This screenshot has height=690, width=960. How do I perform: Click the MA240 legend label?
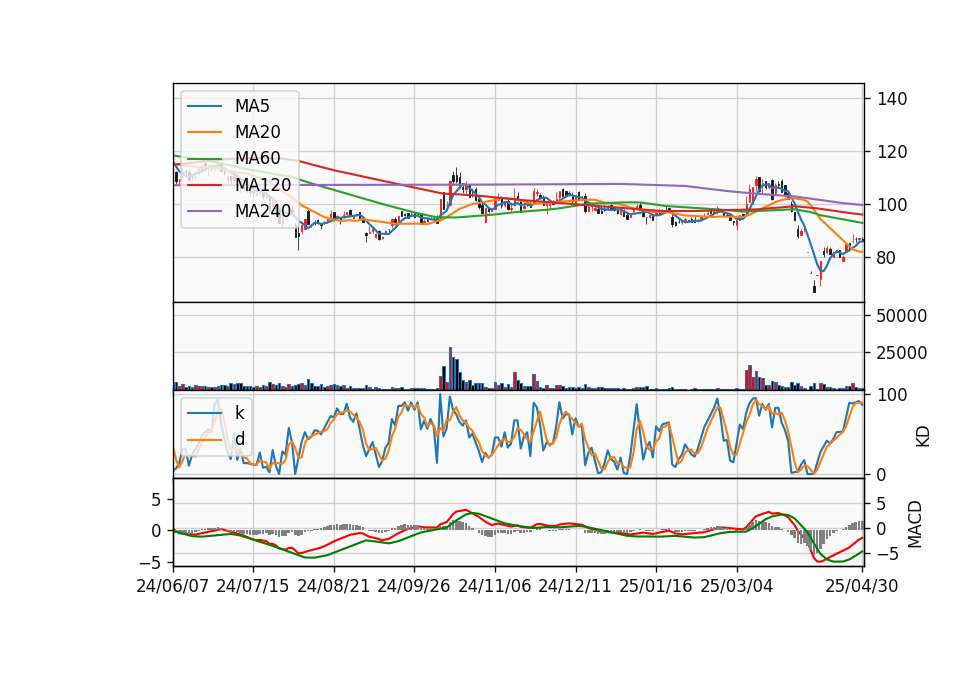[263, 211]
